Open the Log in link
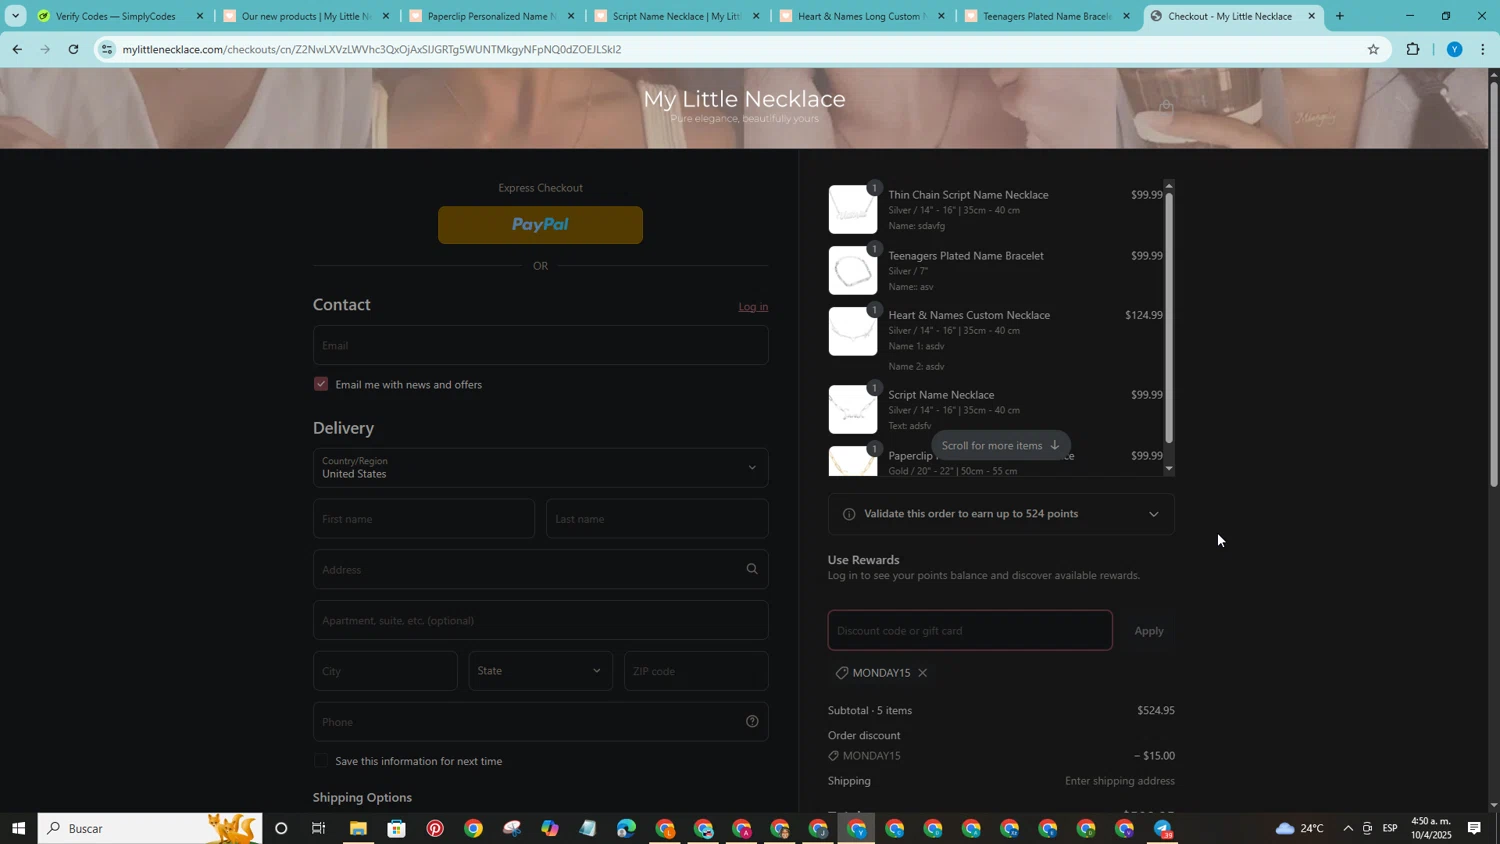 753,307
